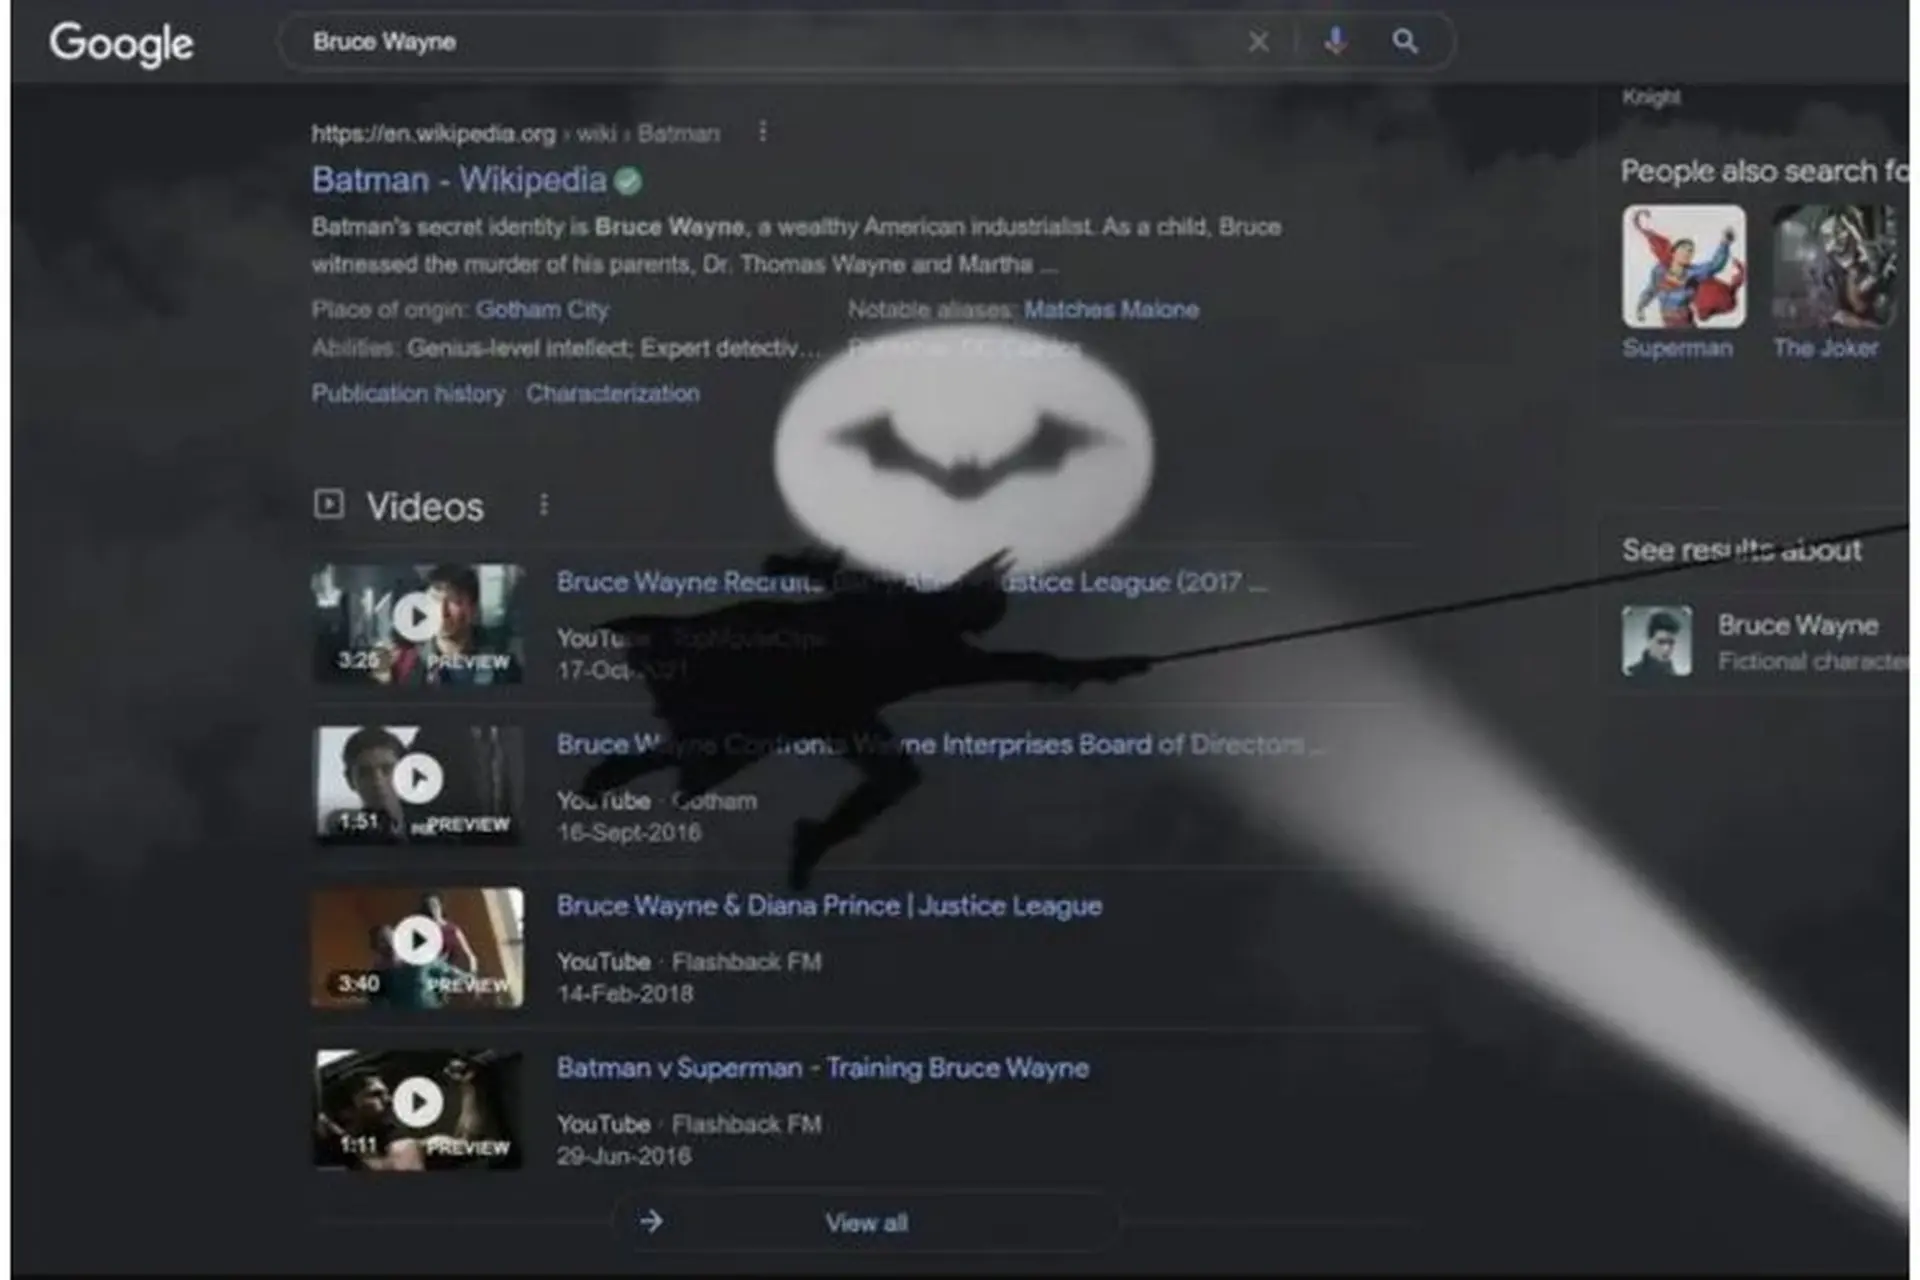Image resolution: width=1920 pixels, height=1280 pixels.
Task: Open Batman - Wikipedia result link
Action: click(458, 180)
